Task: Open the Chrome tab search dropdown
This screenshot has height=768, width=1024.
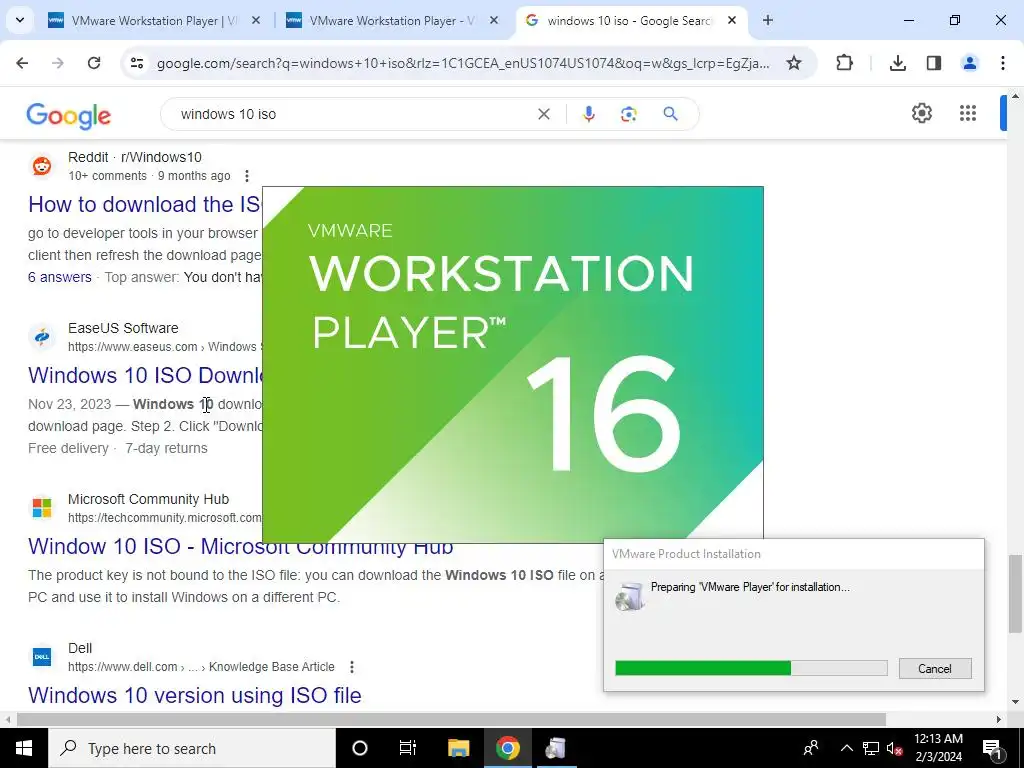Action: pos(20,20)
